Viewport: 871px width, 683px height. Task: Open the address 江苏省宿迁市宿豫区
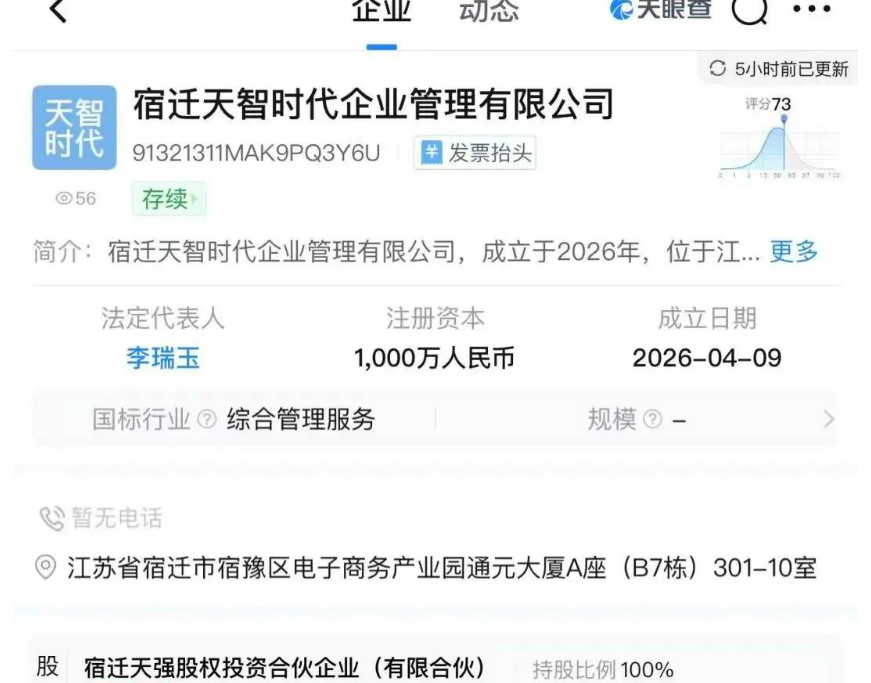[442, 568]
